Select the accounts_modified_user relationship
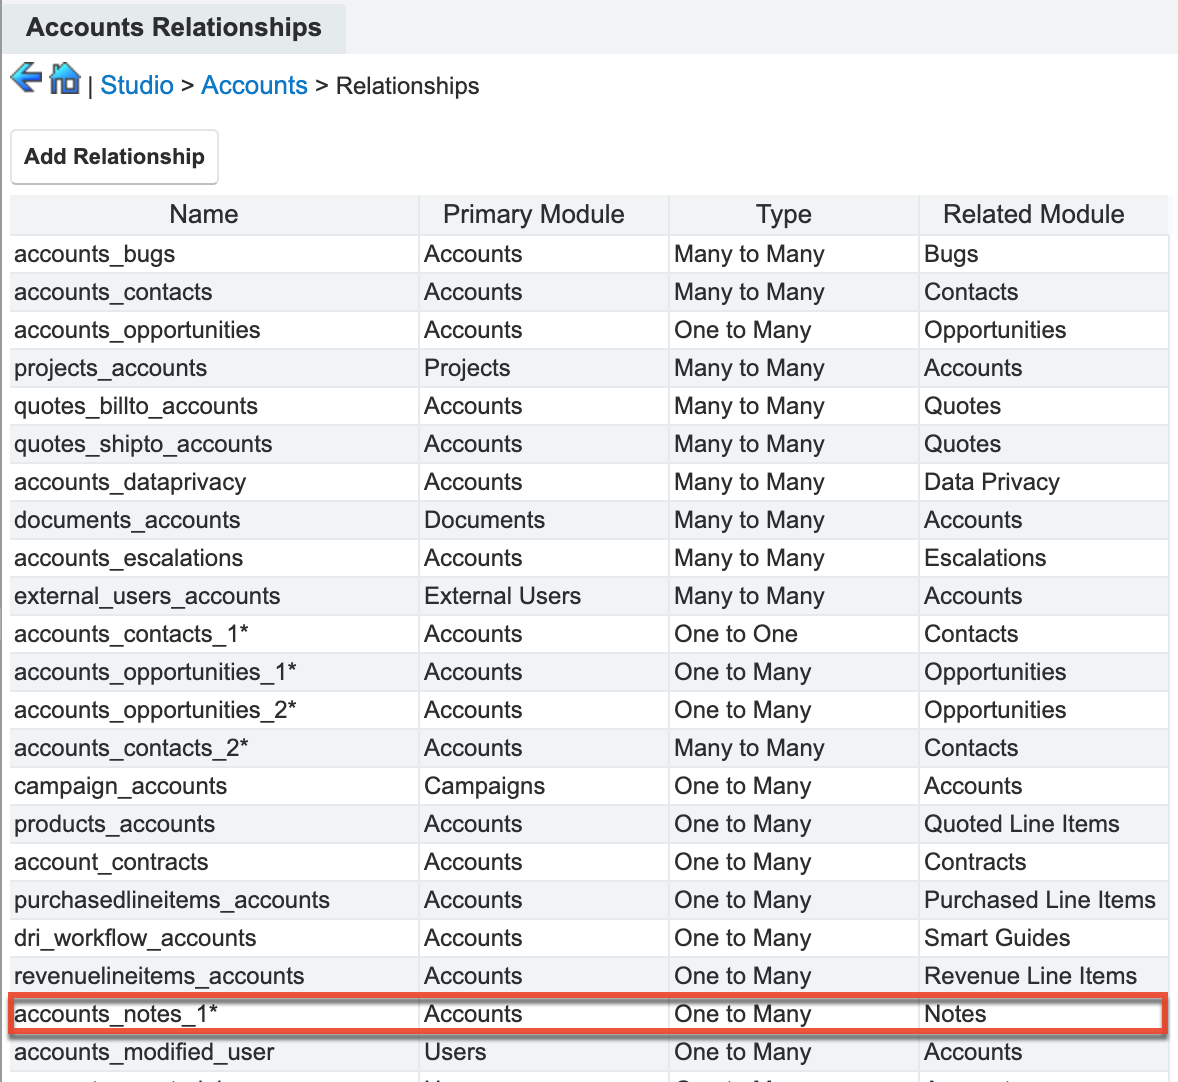Screen dimensions: 1178x1082 point(144,1053)
